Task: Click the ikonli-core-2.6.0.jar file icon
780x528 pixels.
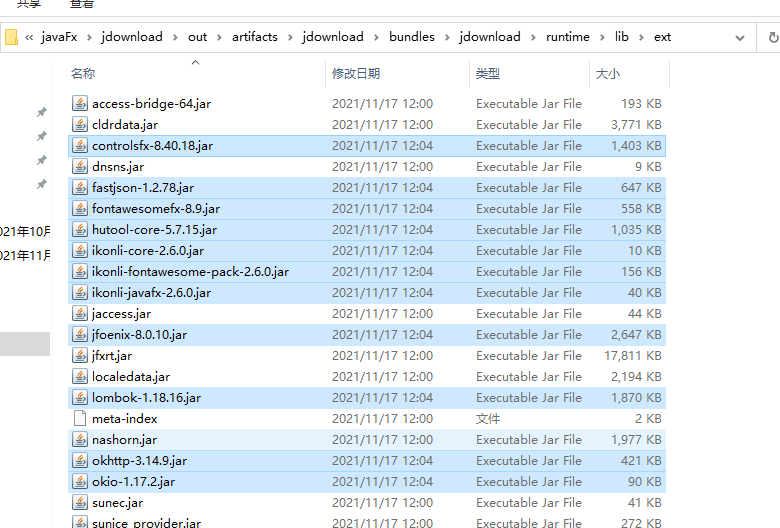Action: tap(80, 250)
